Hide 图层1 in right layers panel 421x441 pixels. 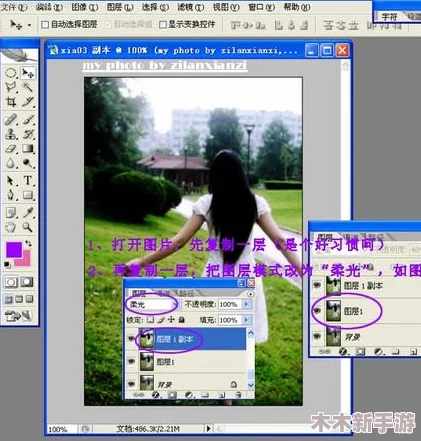(317, 311)
